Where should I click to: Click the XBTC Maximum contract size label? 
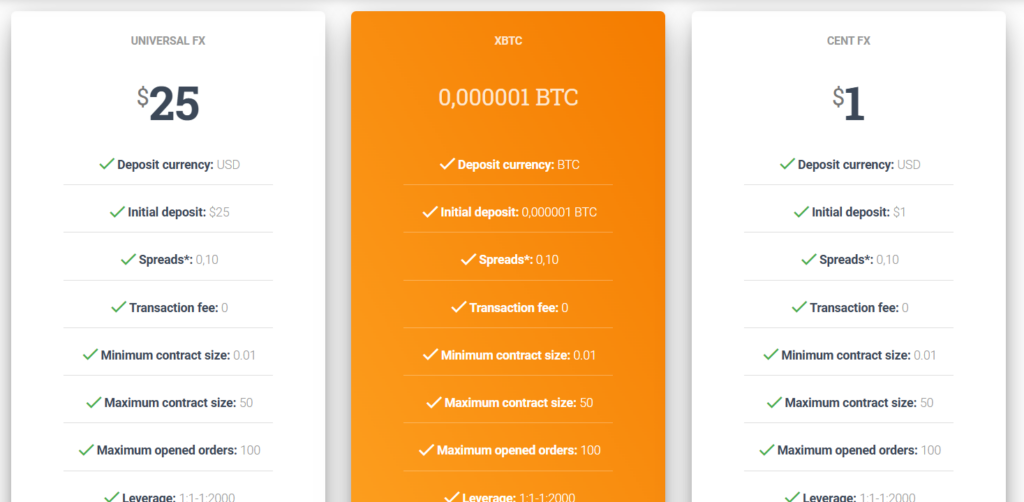click(510, 402)
